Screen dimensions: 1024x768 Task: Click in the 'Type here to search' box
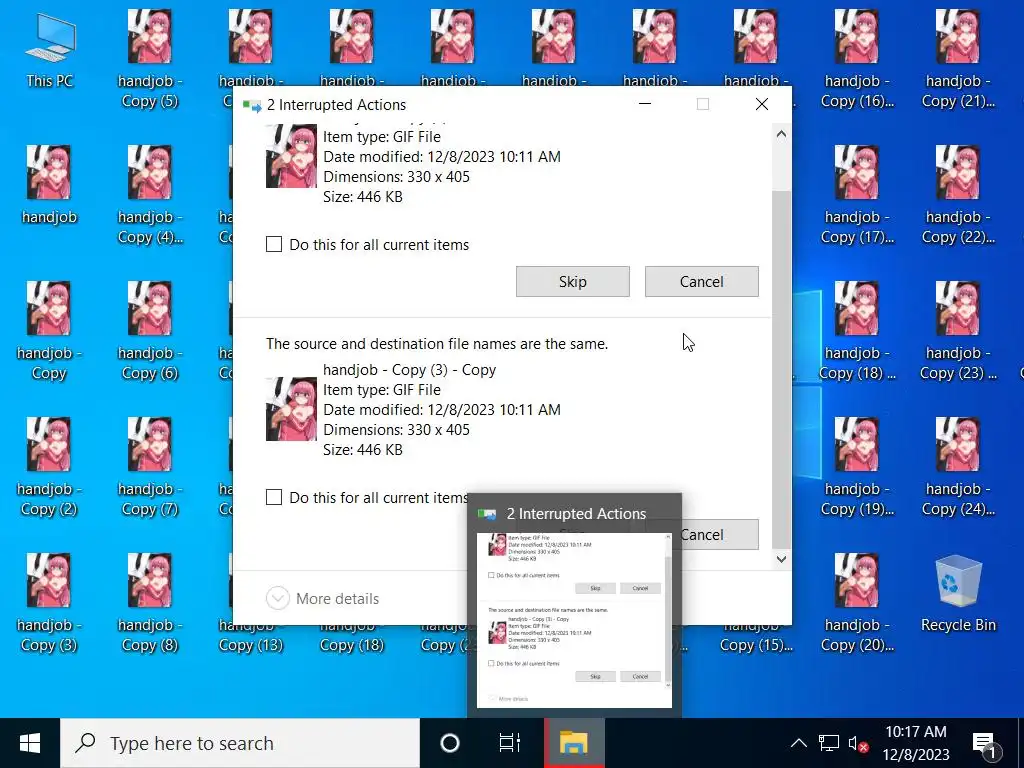(240, 743)
